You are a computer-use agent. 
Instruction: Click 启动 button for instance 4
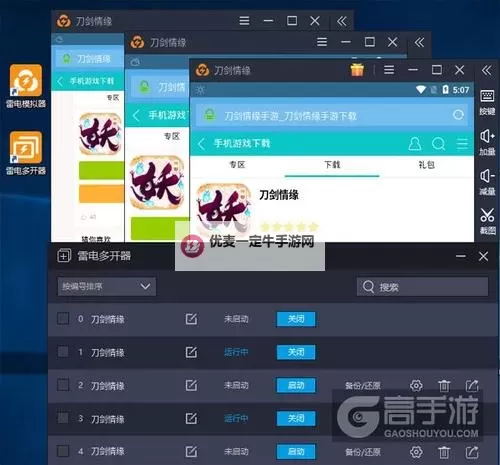pyautogui.click(x=296, y=452)
